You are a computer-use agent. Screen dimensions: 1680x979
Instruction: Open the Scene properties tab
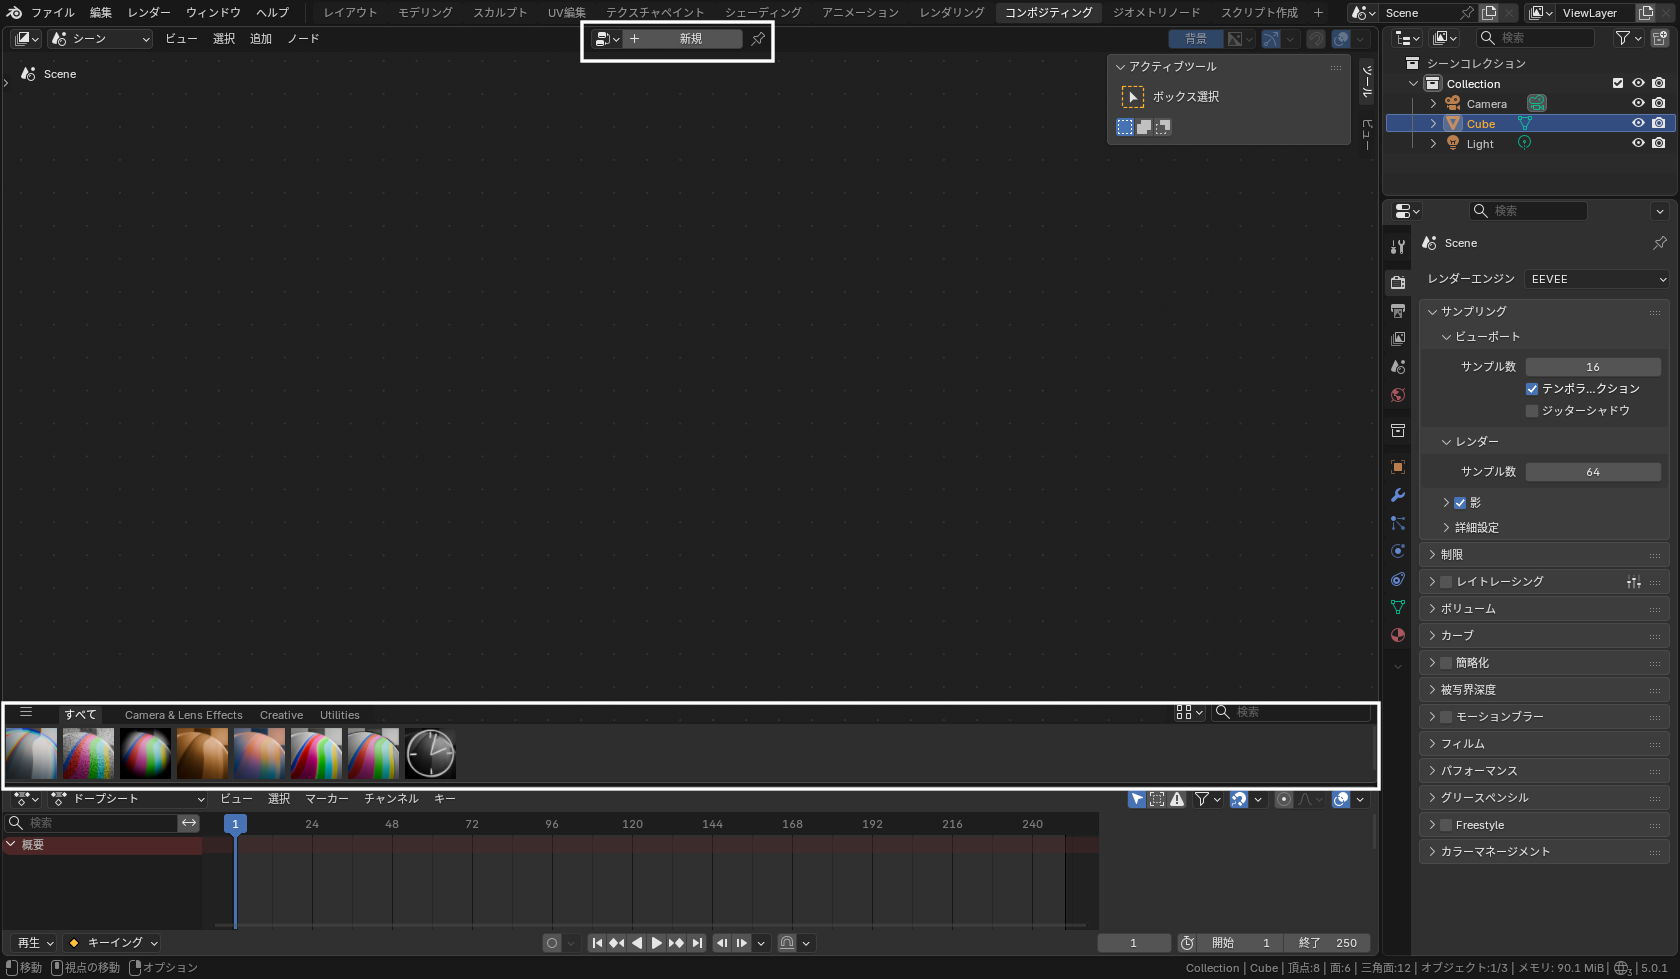point(1398,367)
